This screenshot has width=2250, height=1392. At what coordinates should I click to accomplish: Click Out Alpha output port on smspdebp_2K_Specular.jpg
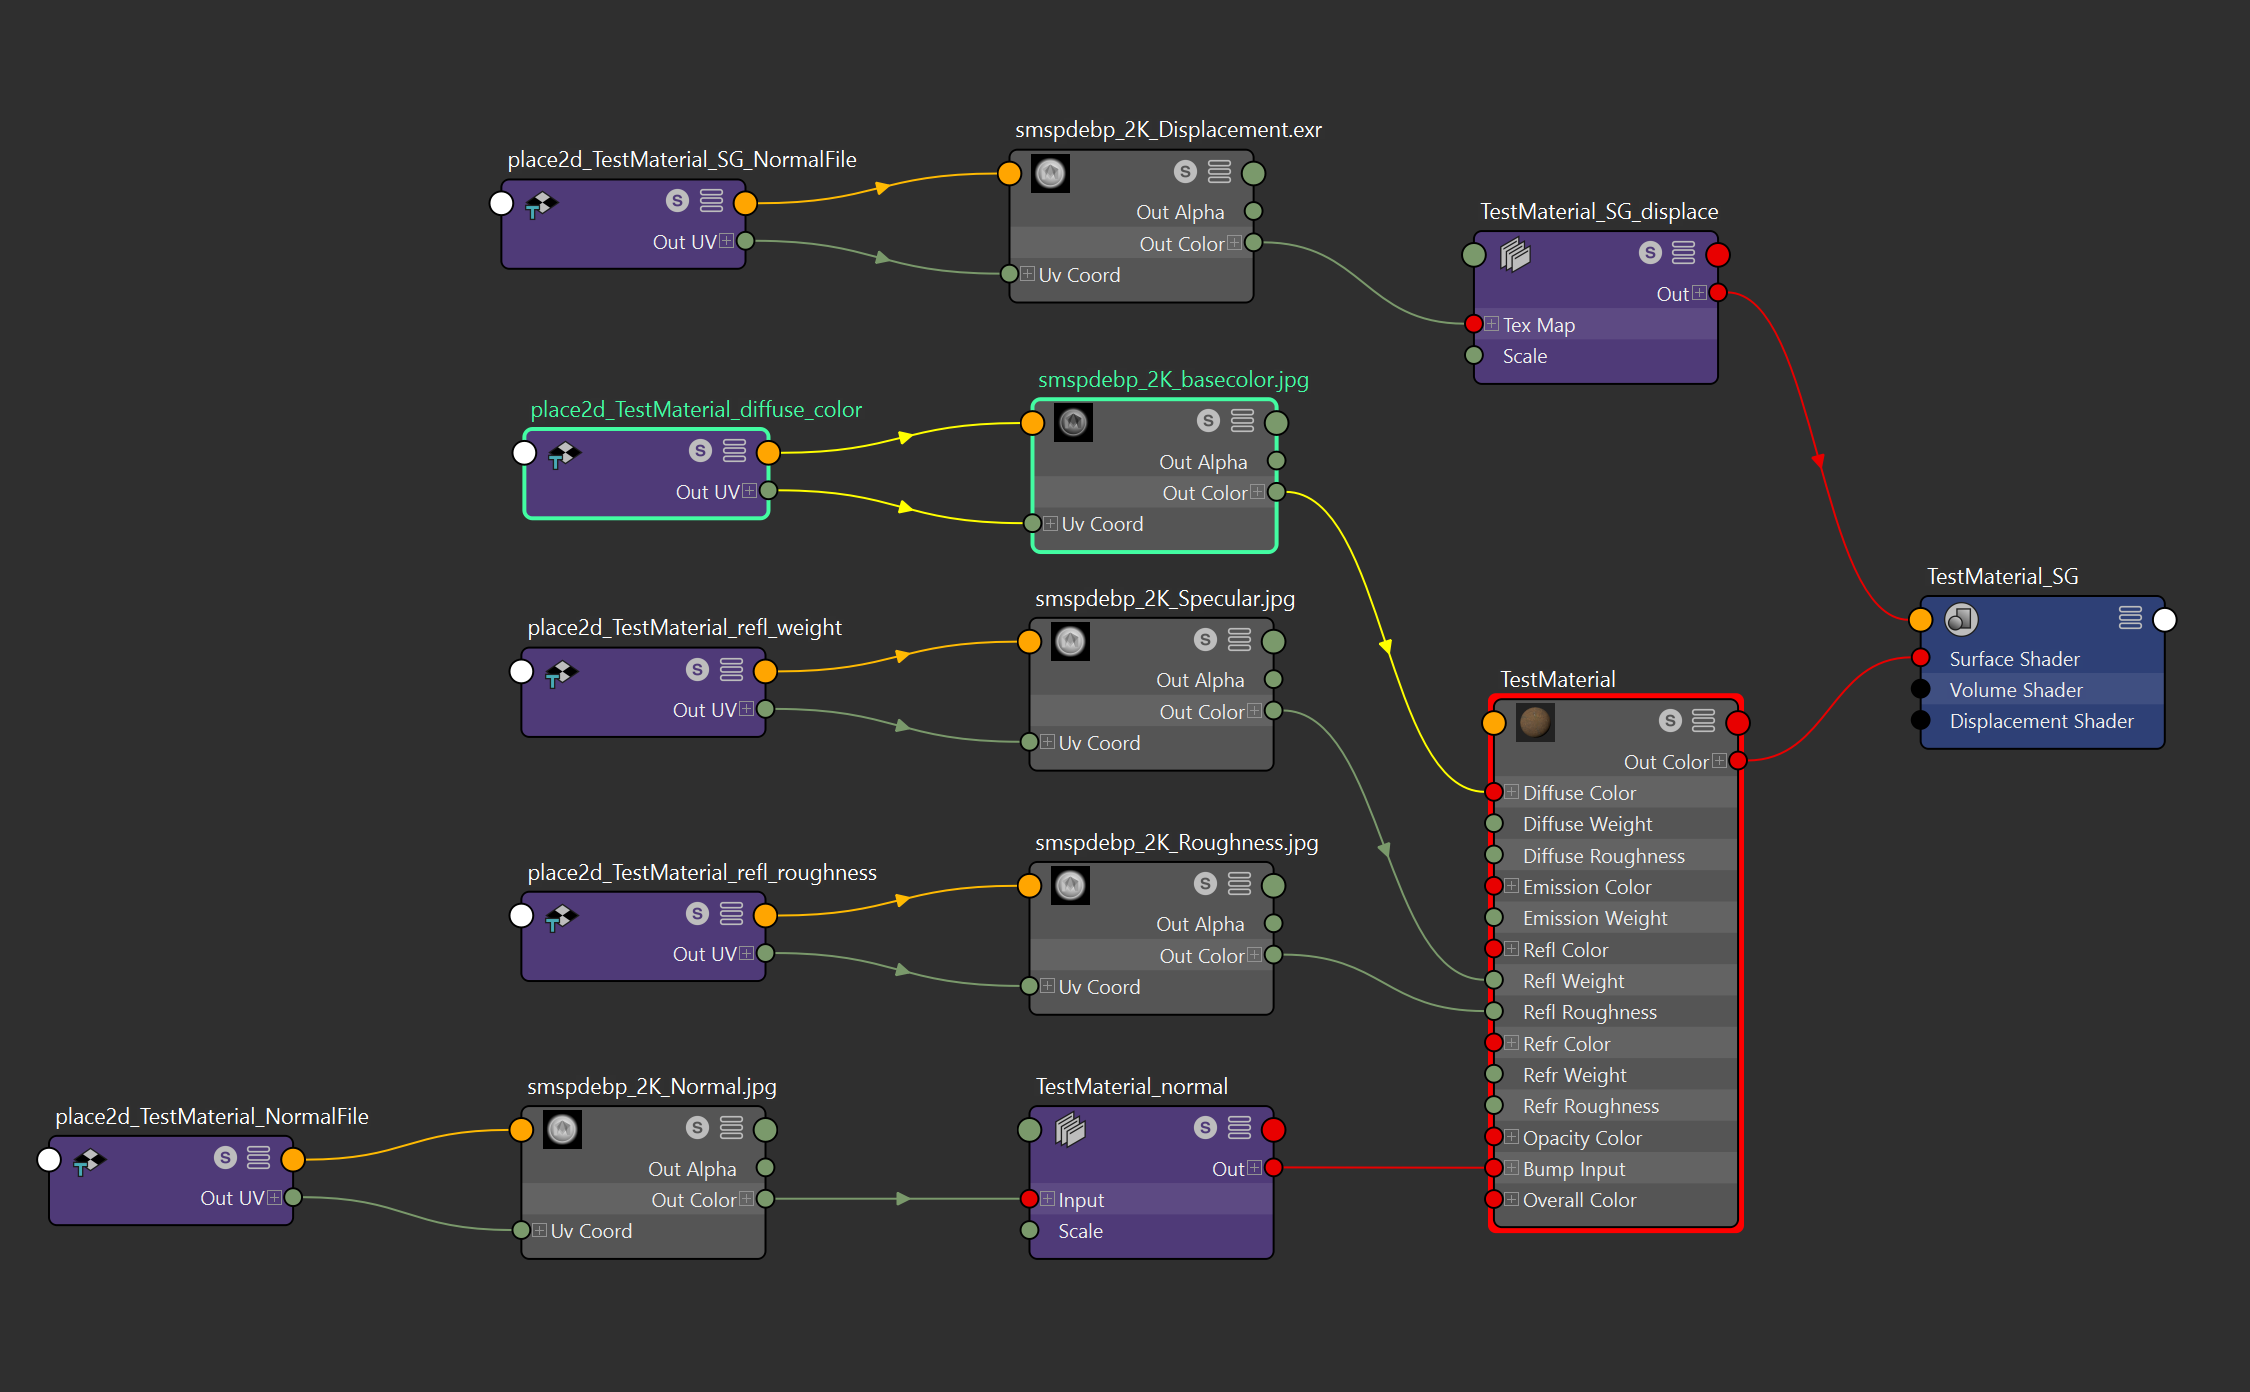point(1273,679)
